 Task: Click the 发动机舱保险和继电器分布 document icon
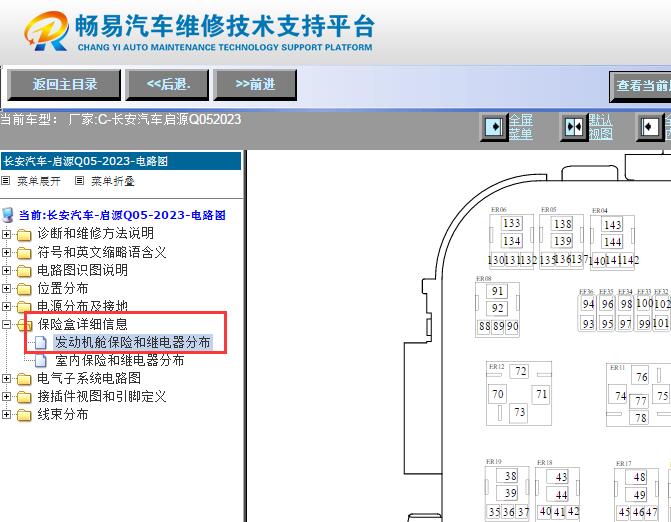[x=41, y=342]
